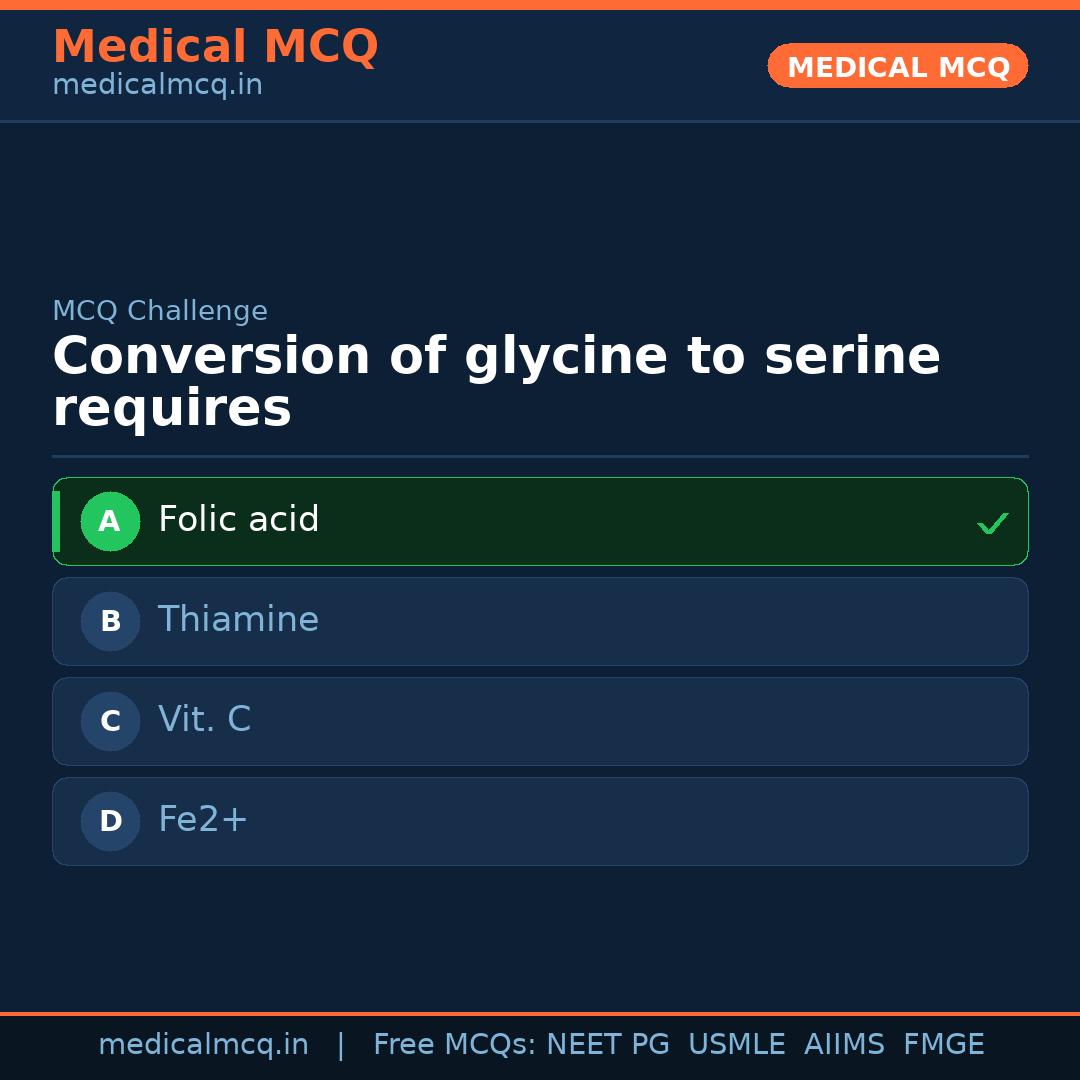1080x1080 pixels.
Task: Click the glycine to serine question text
Action: 496,382
